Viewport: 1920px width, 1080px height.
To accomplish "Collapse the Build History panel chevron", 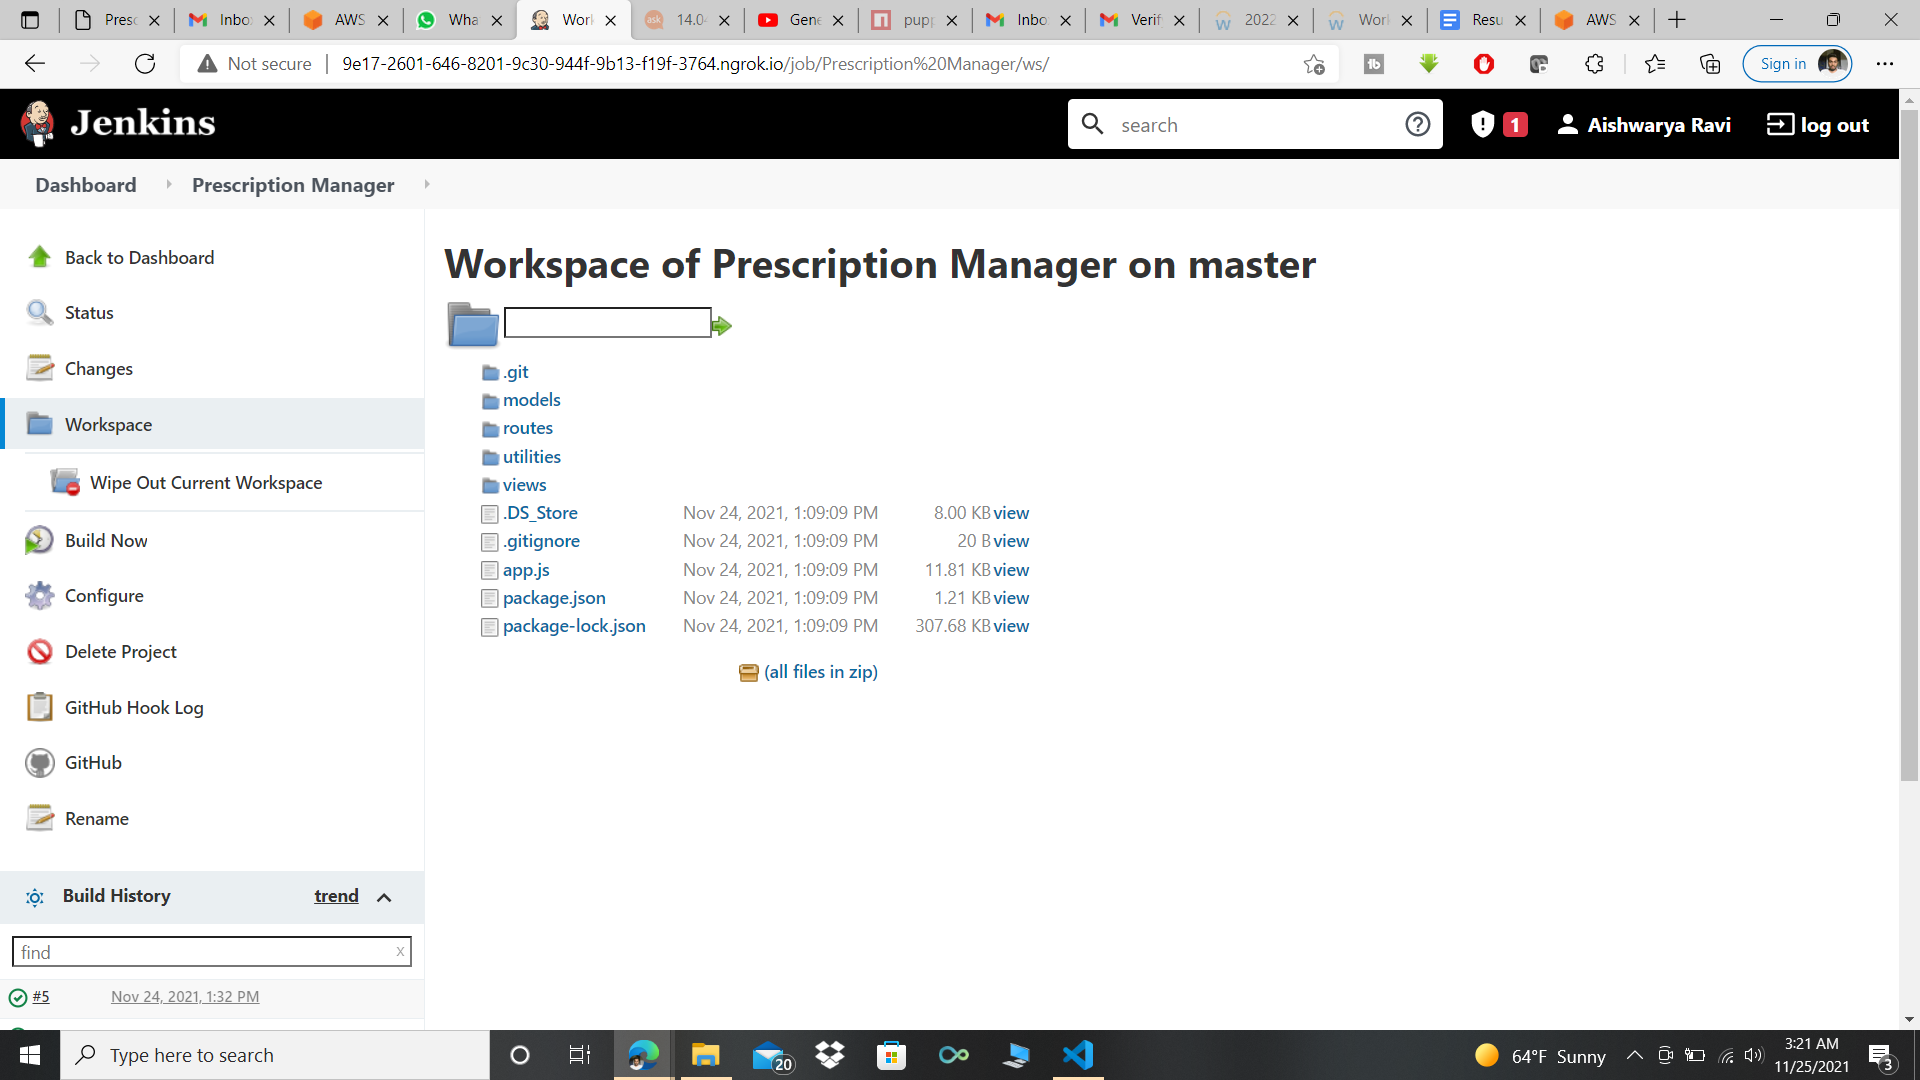I will [x=384, y=897].
